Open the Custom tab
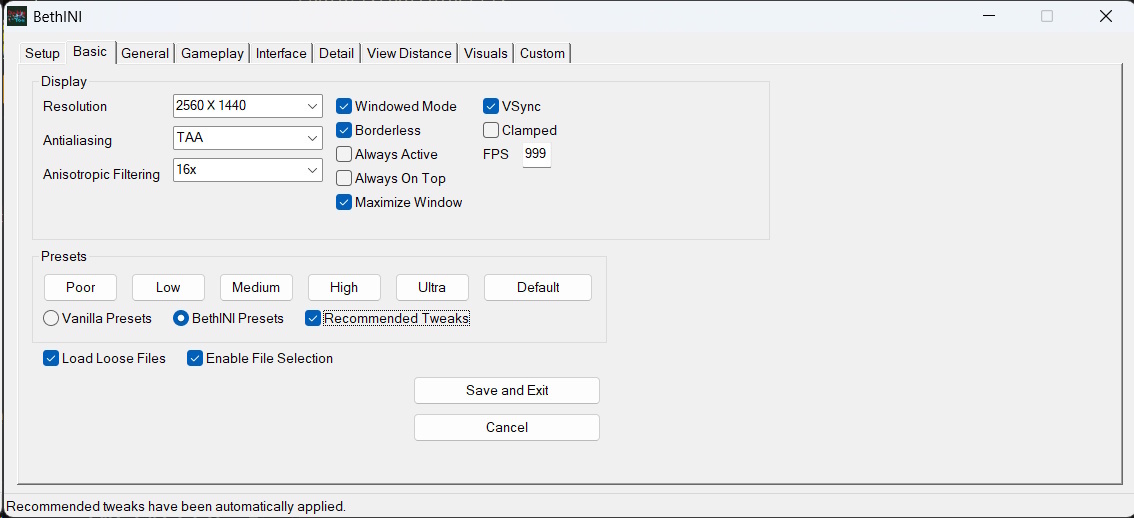 coord(542,54)
